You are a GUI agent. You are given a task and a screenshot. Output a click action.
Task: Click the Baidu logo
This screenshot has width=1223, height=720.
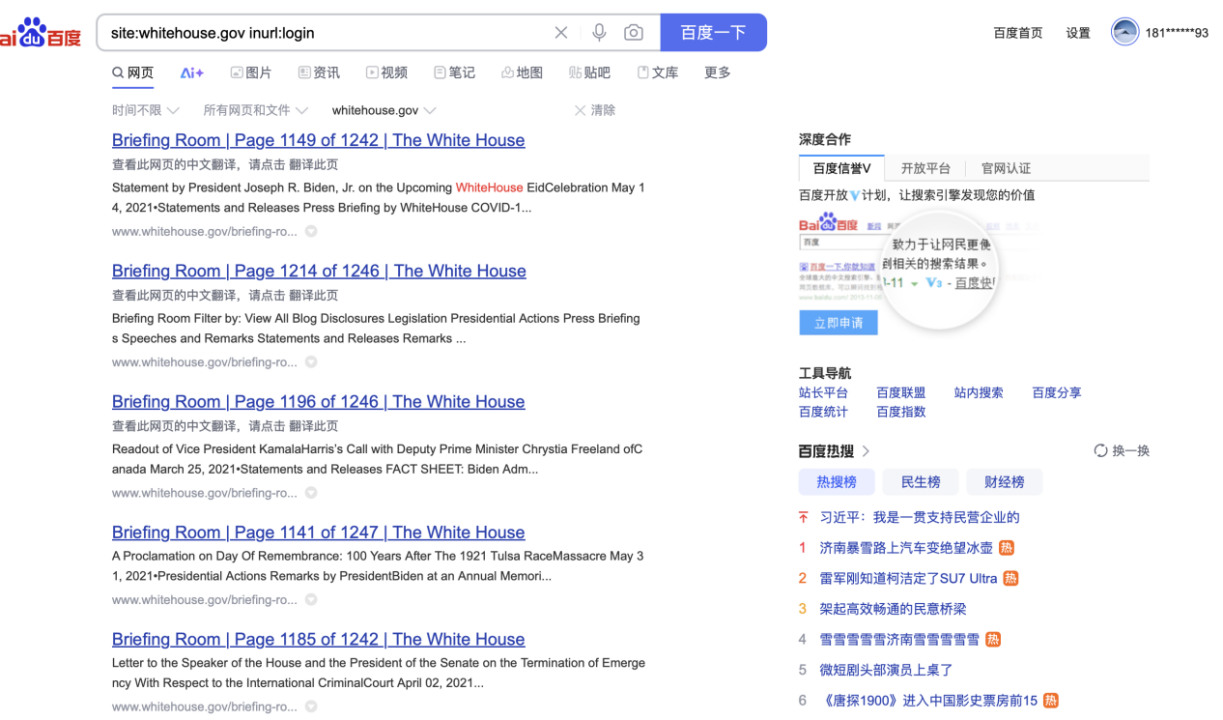(40, 33)
